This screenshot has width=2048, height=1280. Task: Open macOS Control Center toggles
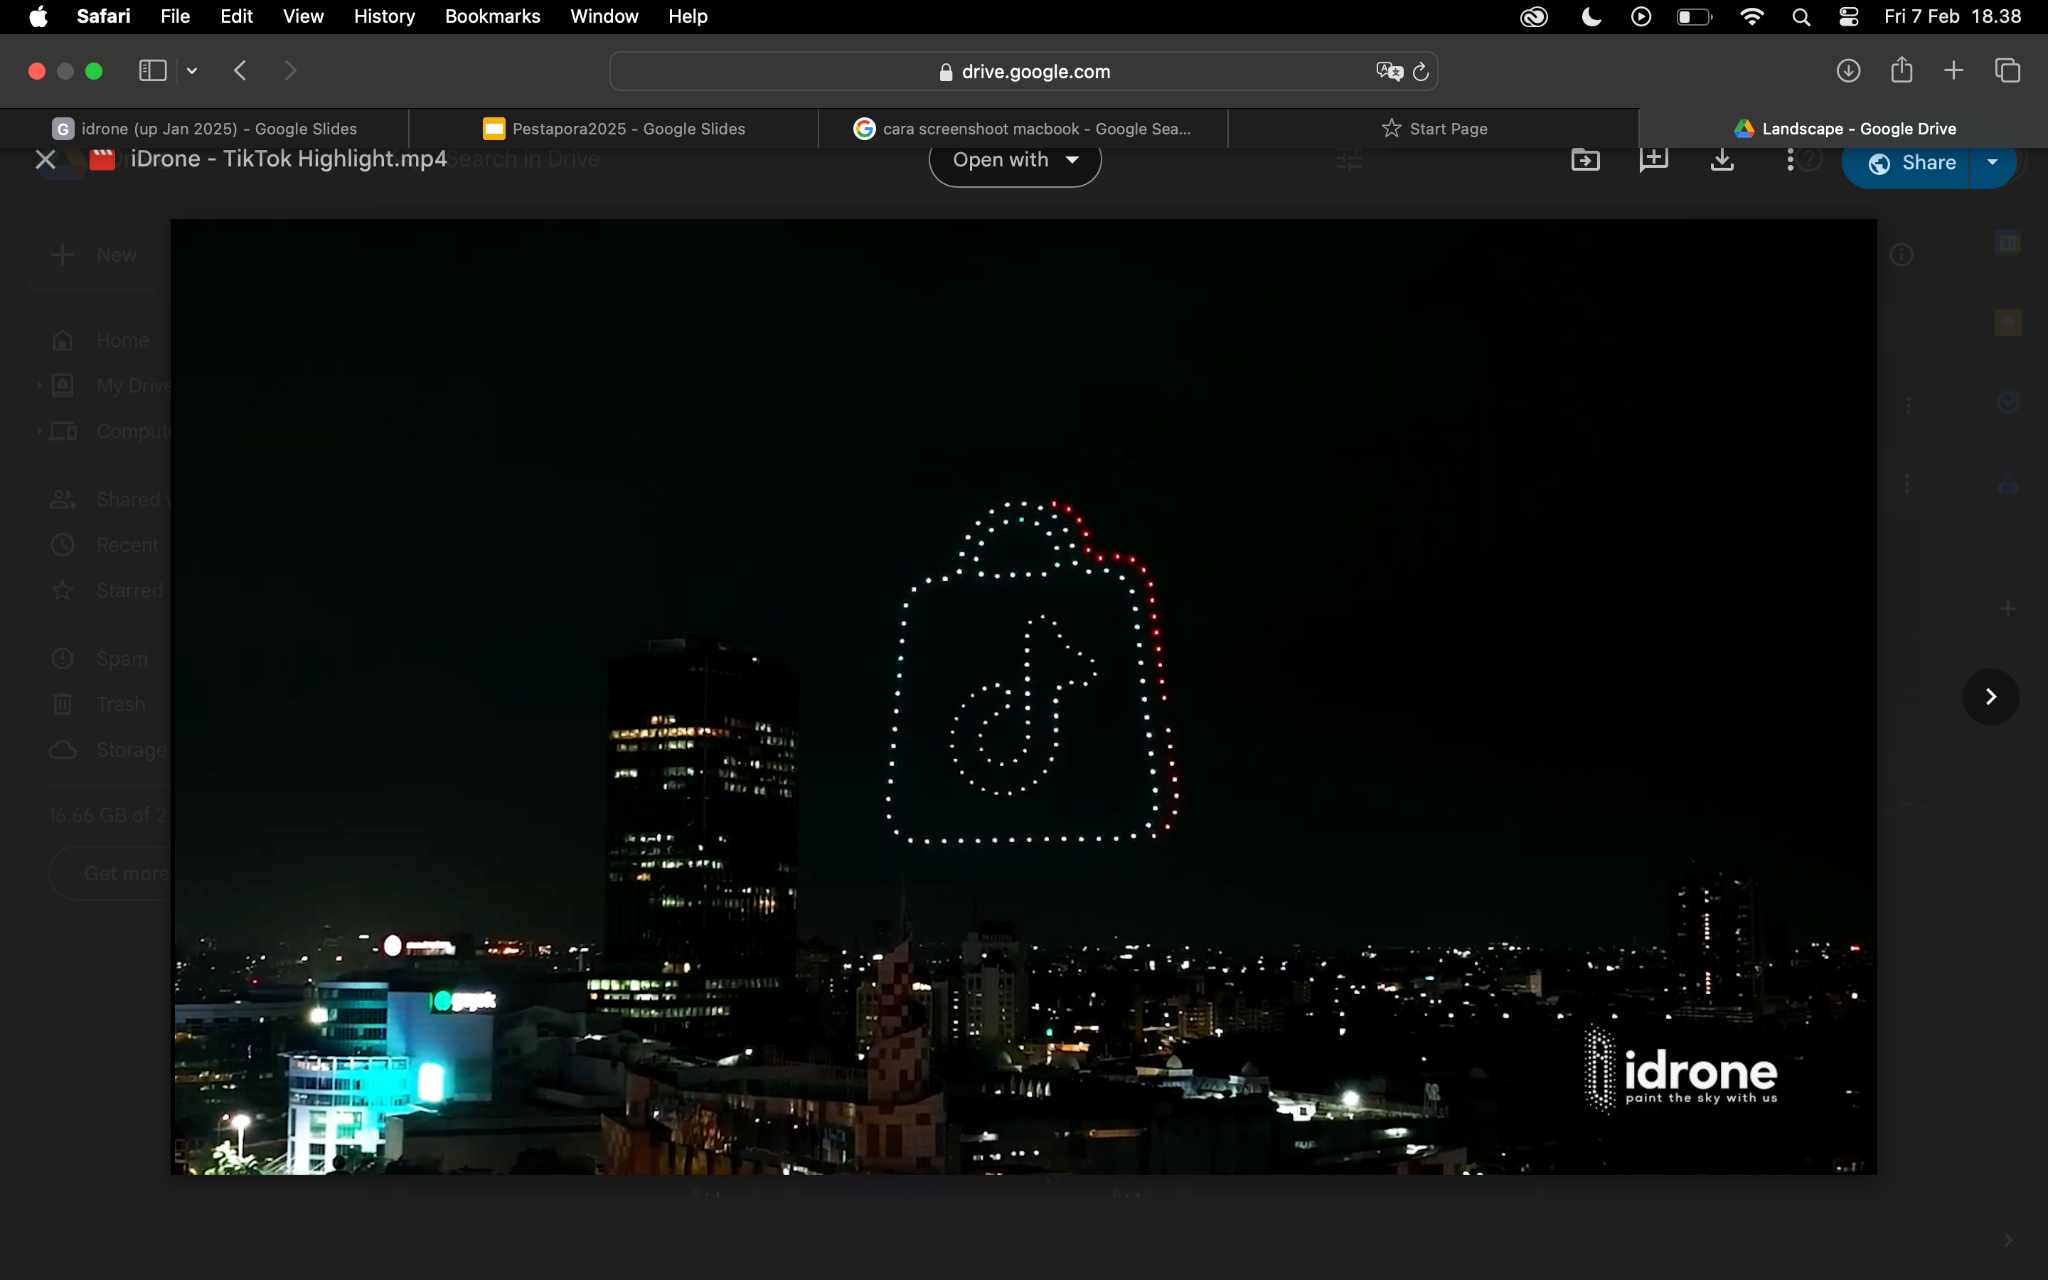click(1848, 16)
